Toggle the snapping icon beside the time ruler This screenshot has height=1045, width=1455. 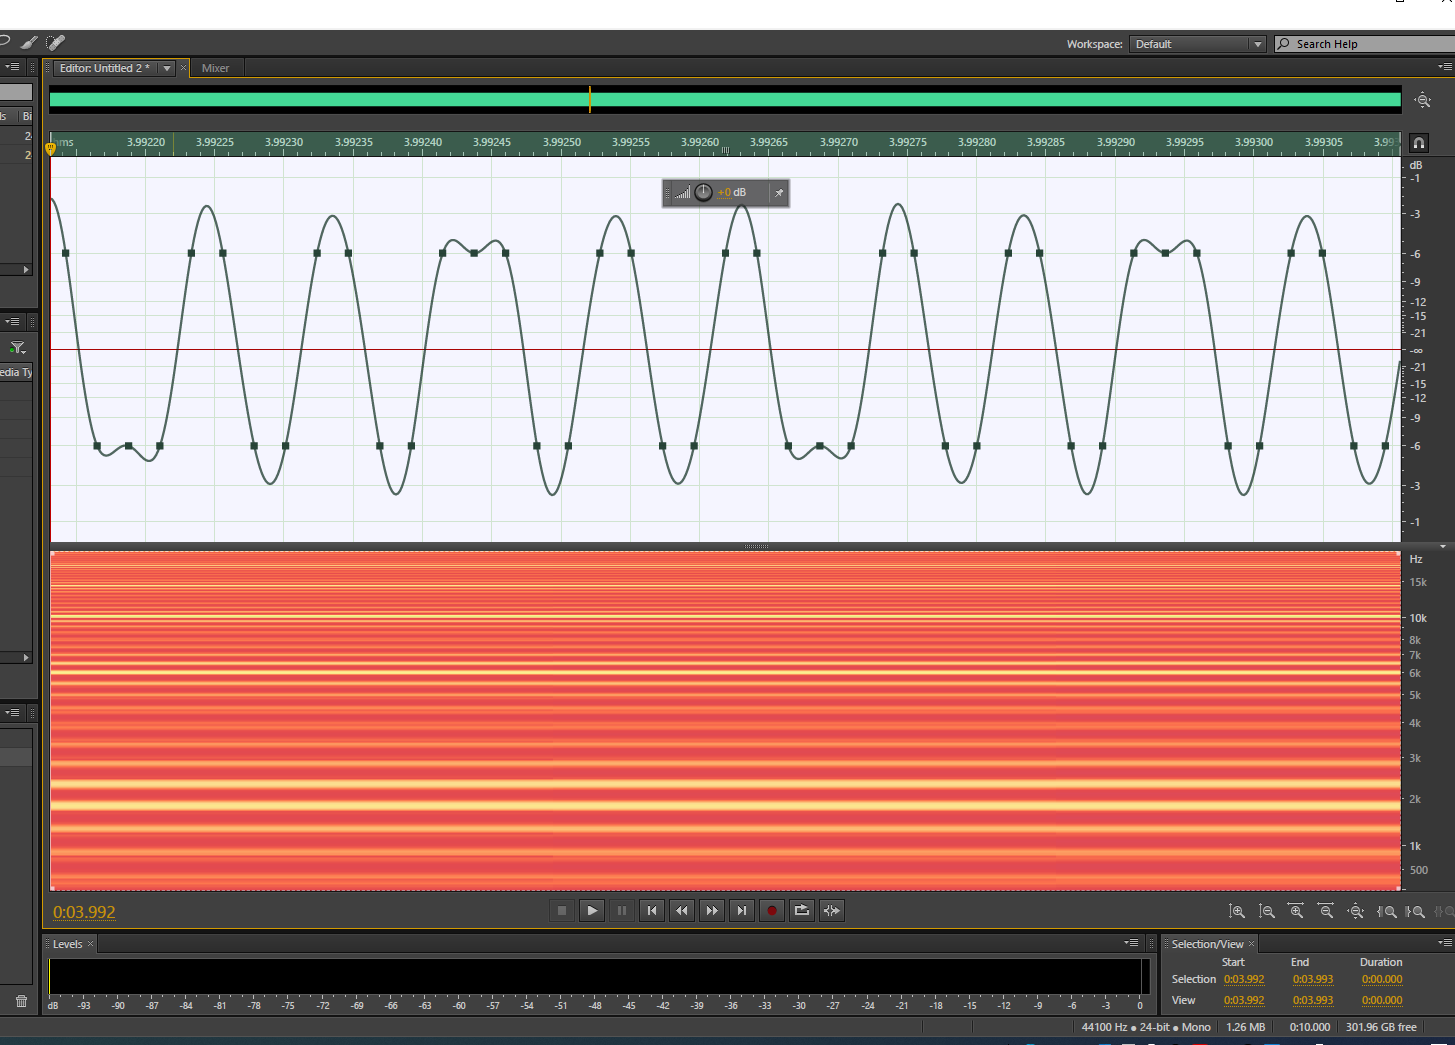(x=1419, y=143)
